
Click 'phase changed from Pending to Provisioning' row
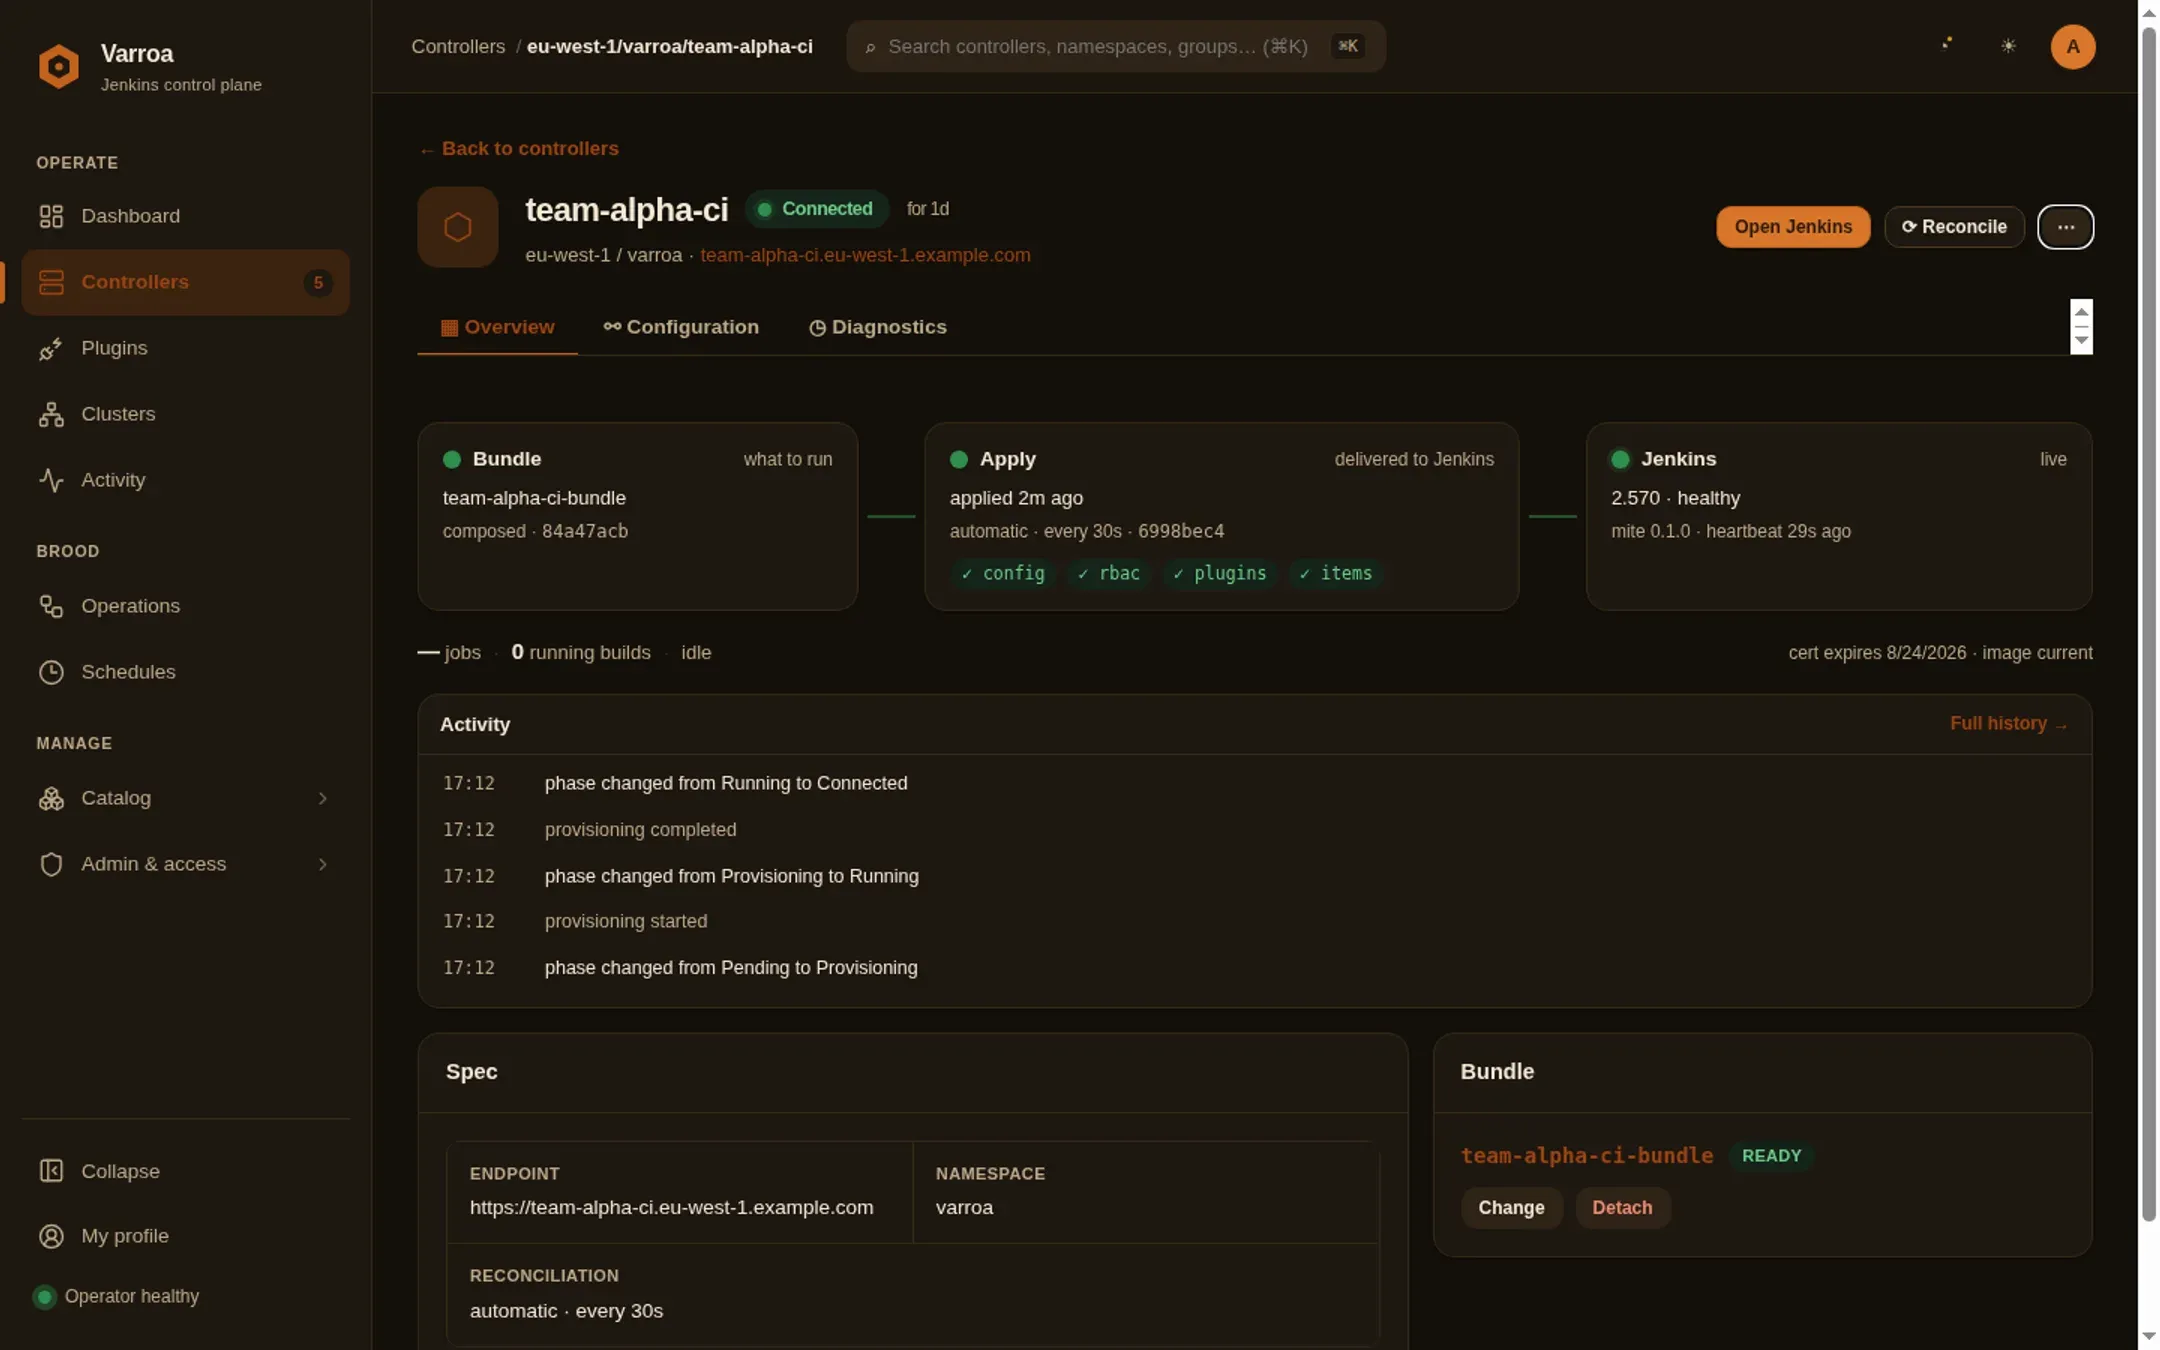coord(1254,968)
